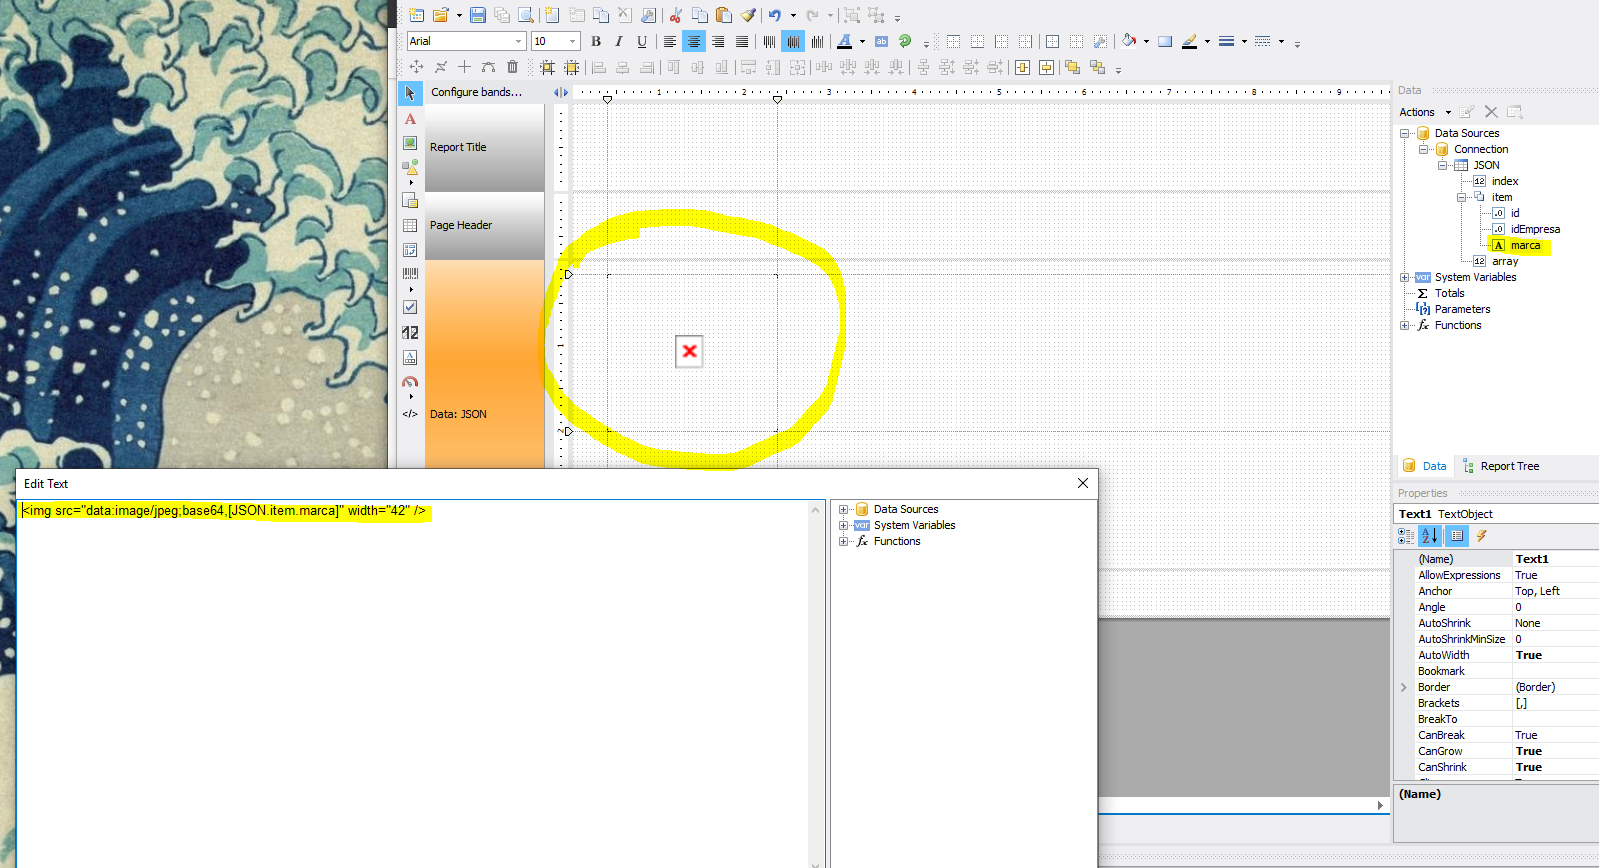The image size is (1599, 868).
Task: Select Totals in Data panel
Action: [x=1449, y=293]
